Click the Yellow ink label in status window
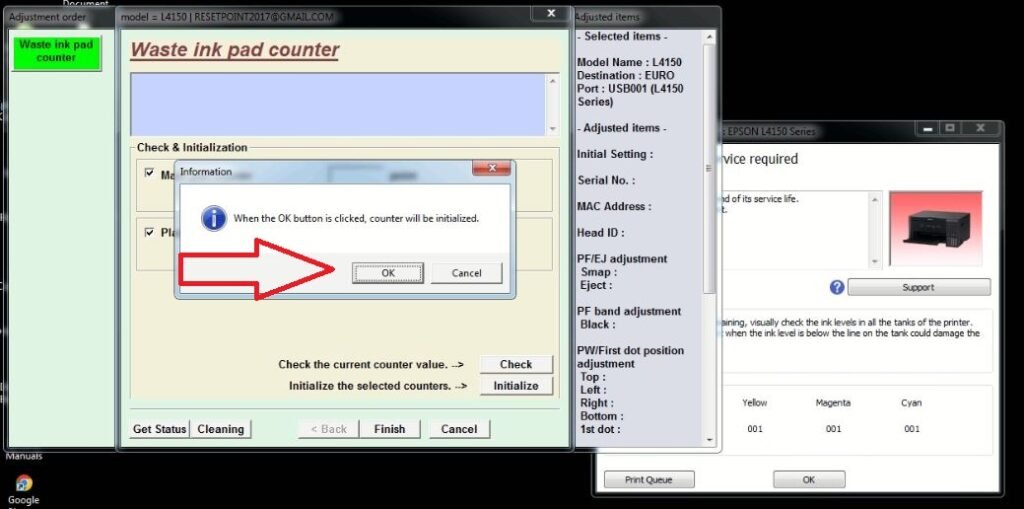This screenshot has height=509, width=1024. pos(754,403)
